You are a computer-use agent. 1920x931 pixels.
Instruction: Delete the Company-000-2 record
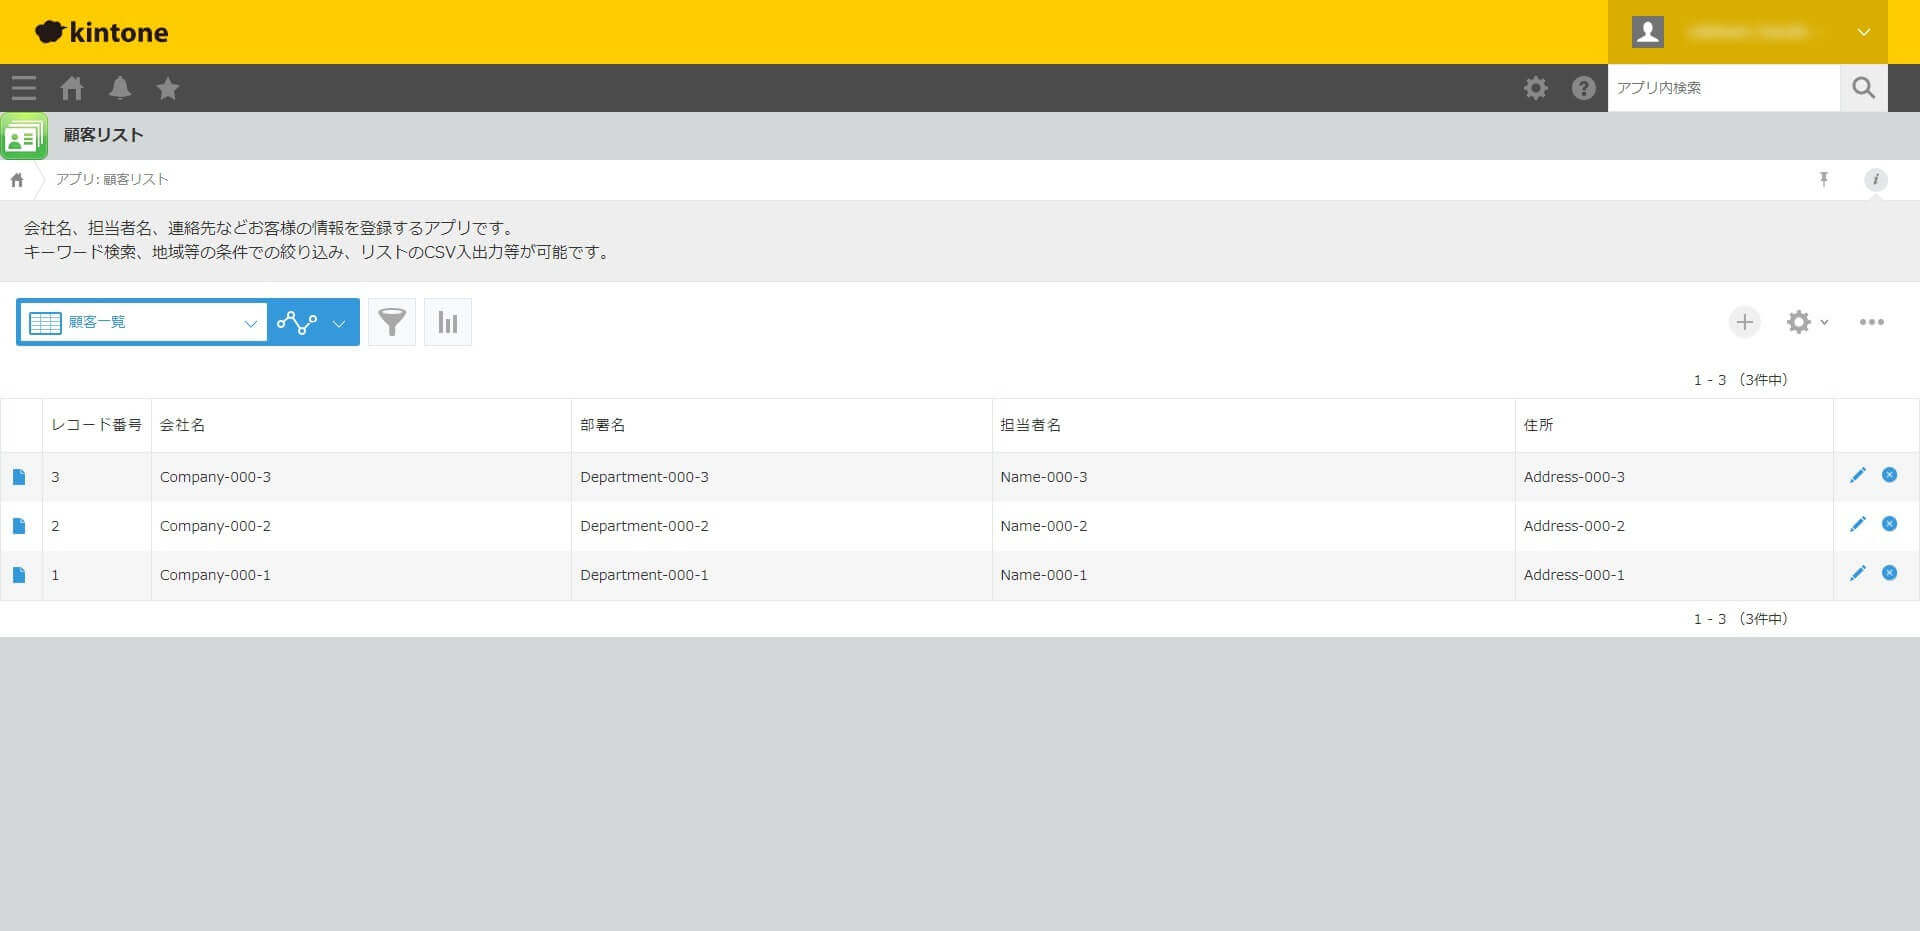click(1890, 524)
